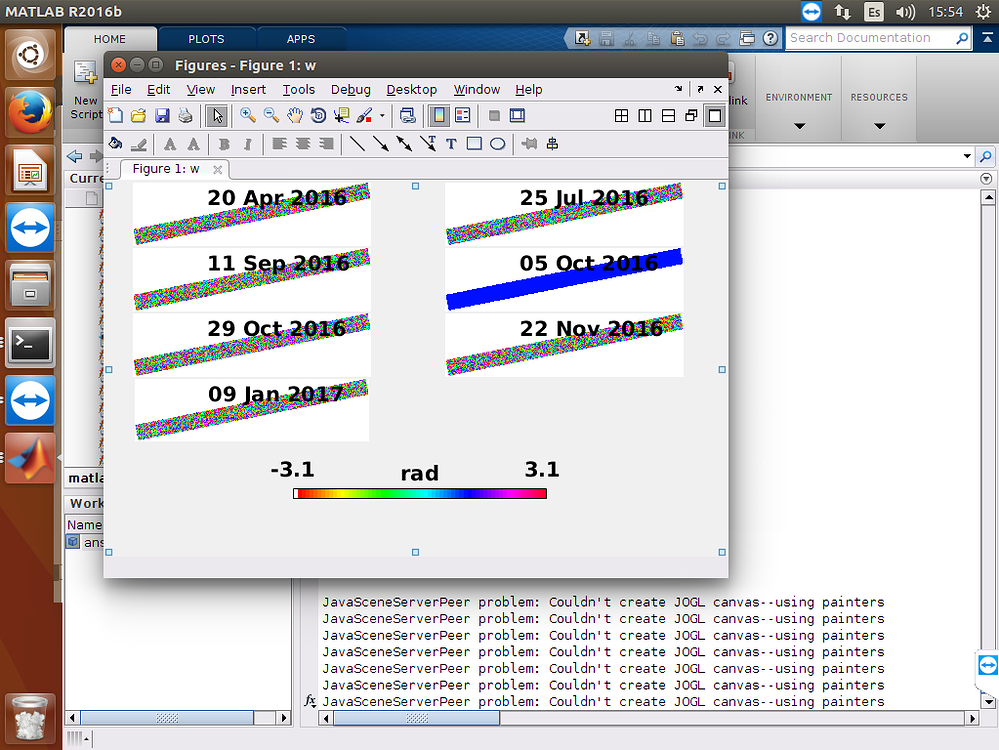Viewport: 999px width, 750px height.
Task: Switch to the APPS ribbon tab
Action: tap(301, 39)
